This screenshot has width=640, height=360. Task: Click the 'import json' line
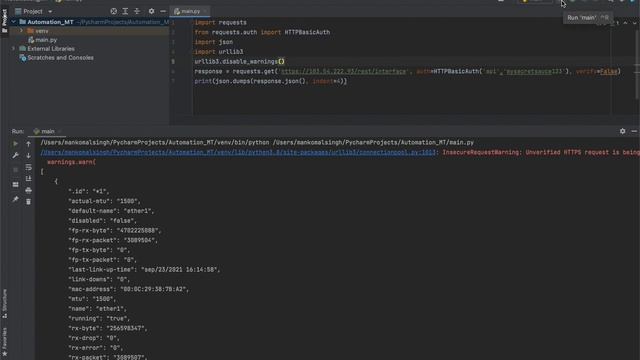click(x=213, y=42)
